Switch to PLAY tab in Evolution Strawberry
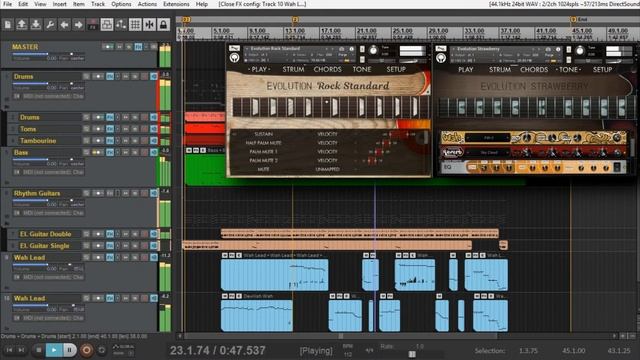Viewport: 640px width, 360px height. tap(466, 69)
